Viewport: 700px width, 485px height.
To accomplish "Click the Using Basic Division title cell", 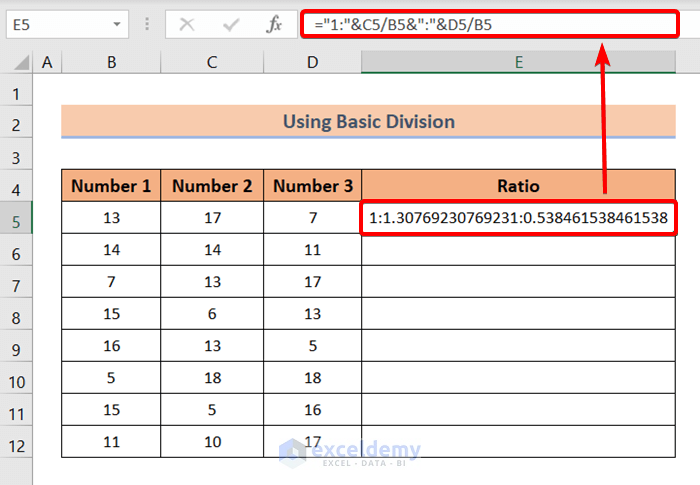I will click(368, 121).
